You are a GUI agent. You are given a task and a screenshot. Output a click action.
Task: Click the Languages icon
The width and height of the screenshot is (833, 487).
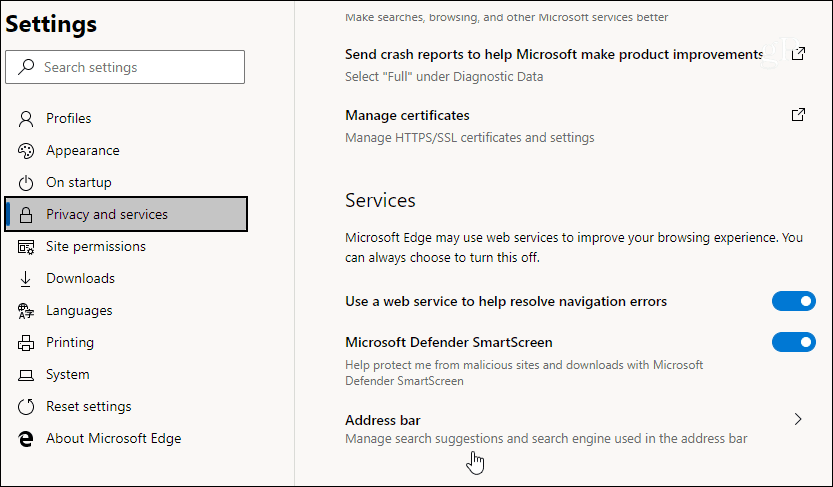pyautogui.click(x=26, y=311)
